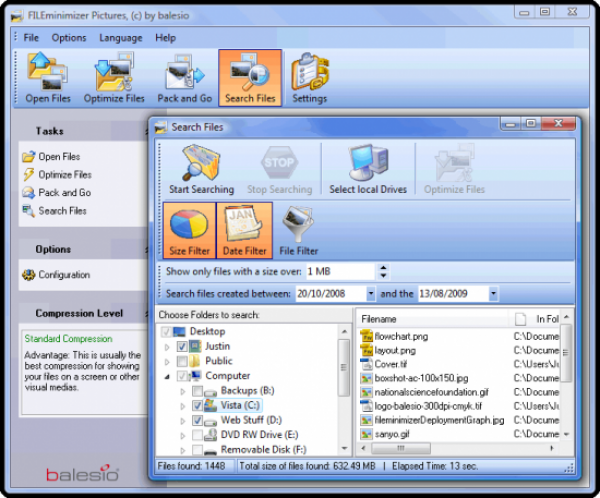
Task: Click the Optimize Files main toolbar icon
Action: (114, 78)
